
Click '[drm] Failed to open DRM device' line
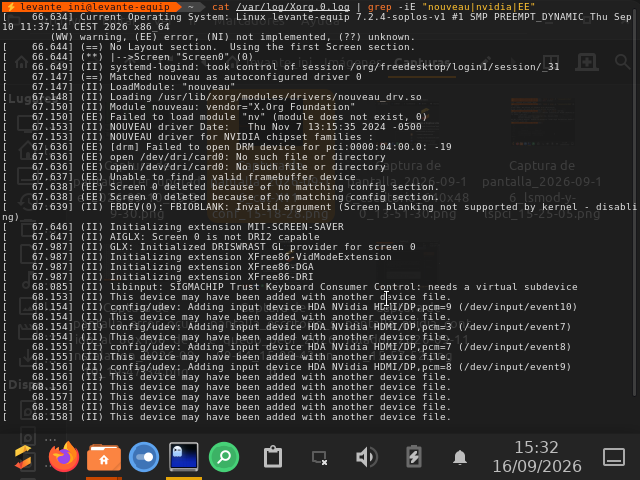tap(227, 147)
